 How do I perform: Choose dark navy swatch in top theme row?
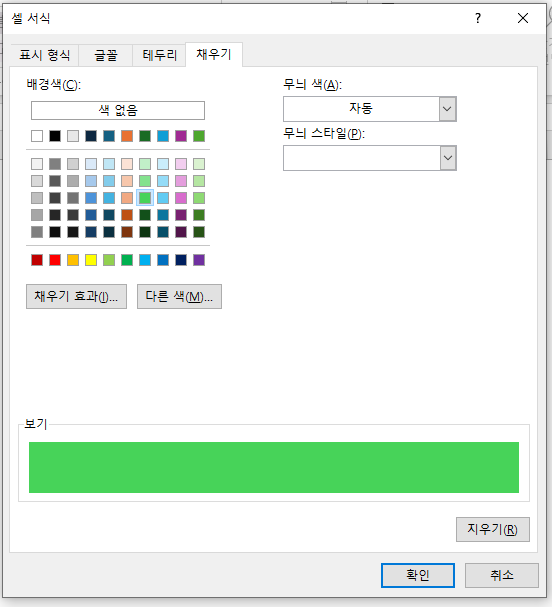click(x=91, y=136)
